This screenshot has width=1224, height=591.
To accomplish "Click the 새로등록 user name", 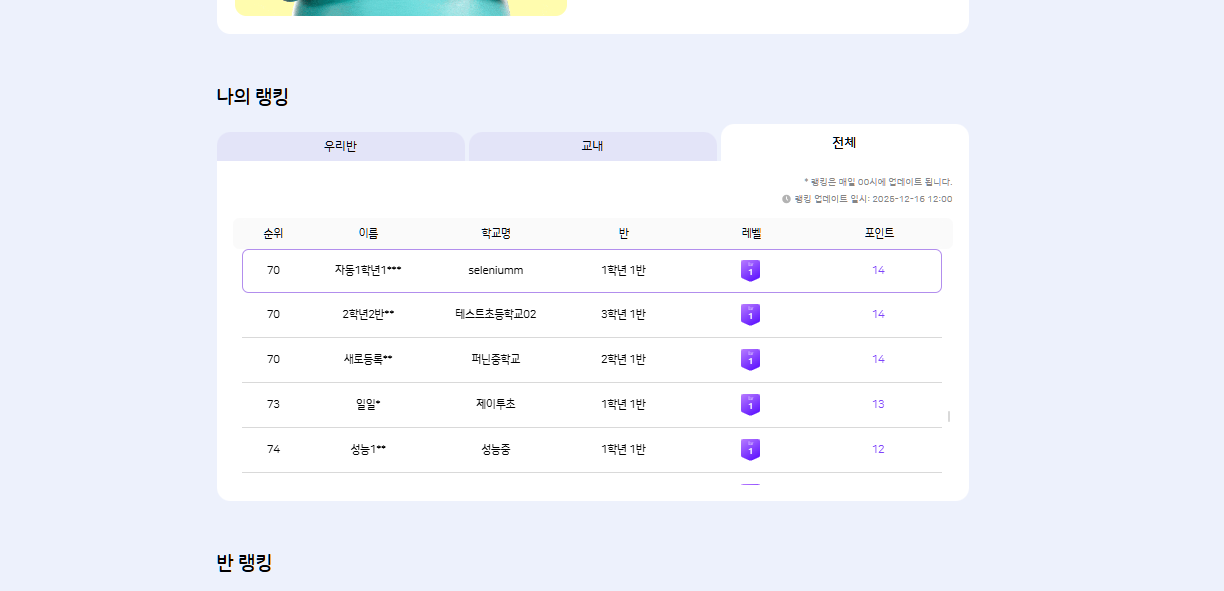I will pyautogui.click(x=368, y=359).
